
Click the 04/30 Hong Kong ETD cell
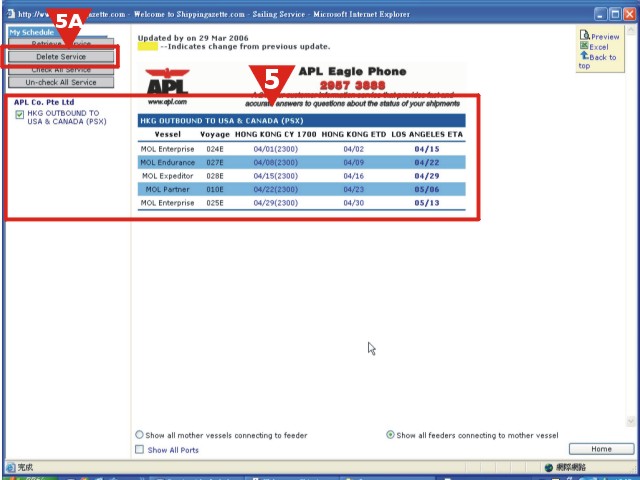(x=353, y=203)
